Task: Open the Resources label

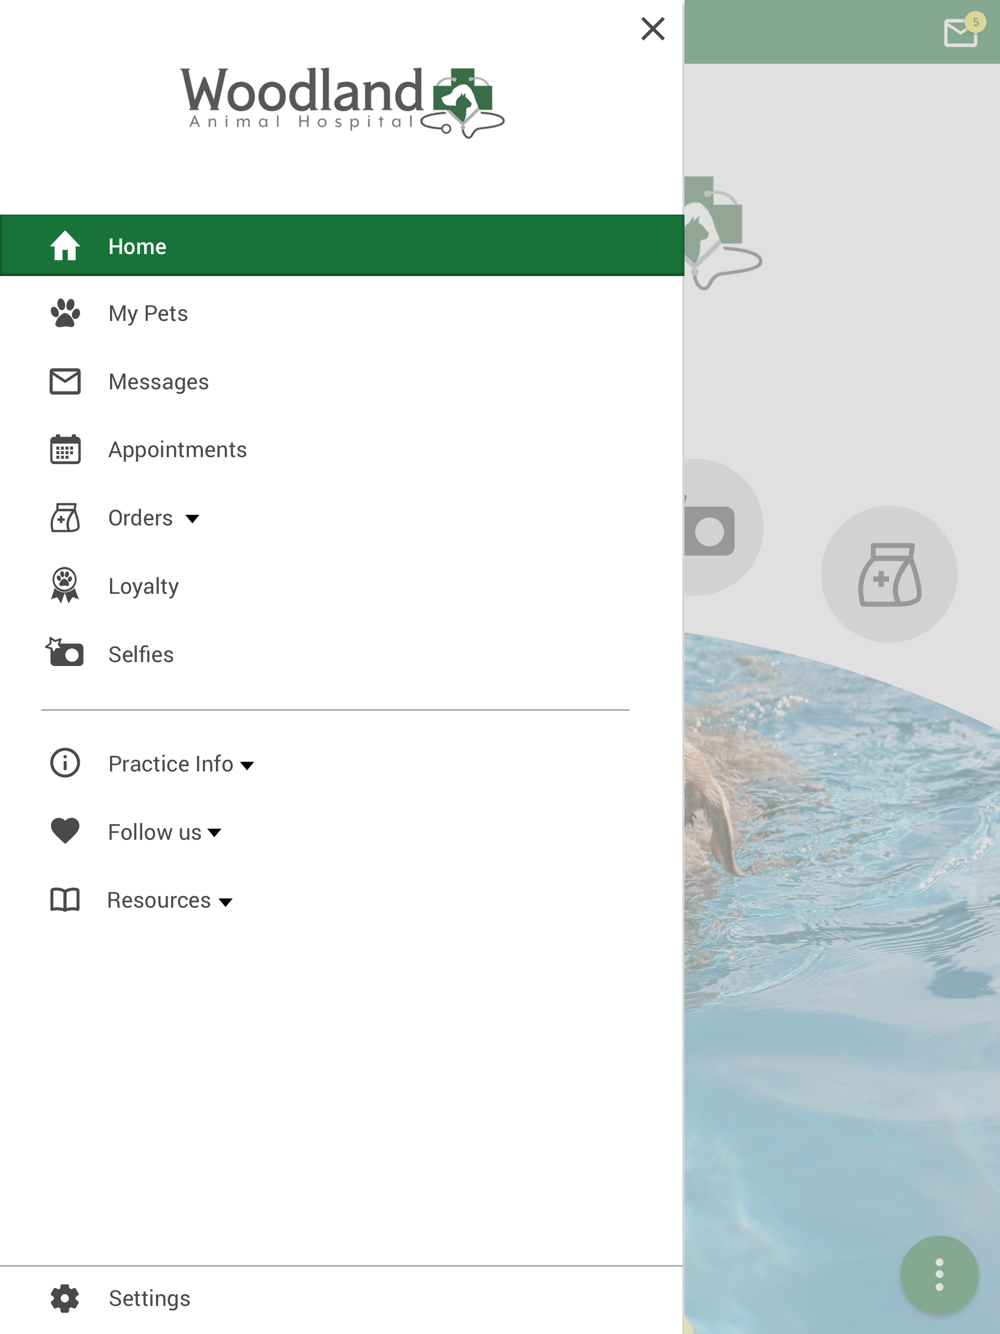Action: (x=159, y=900)
